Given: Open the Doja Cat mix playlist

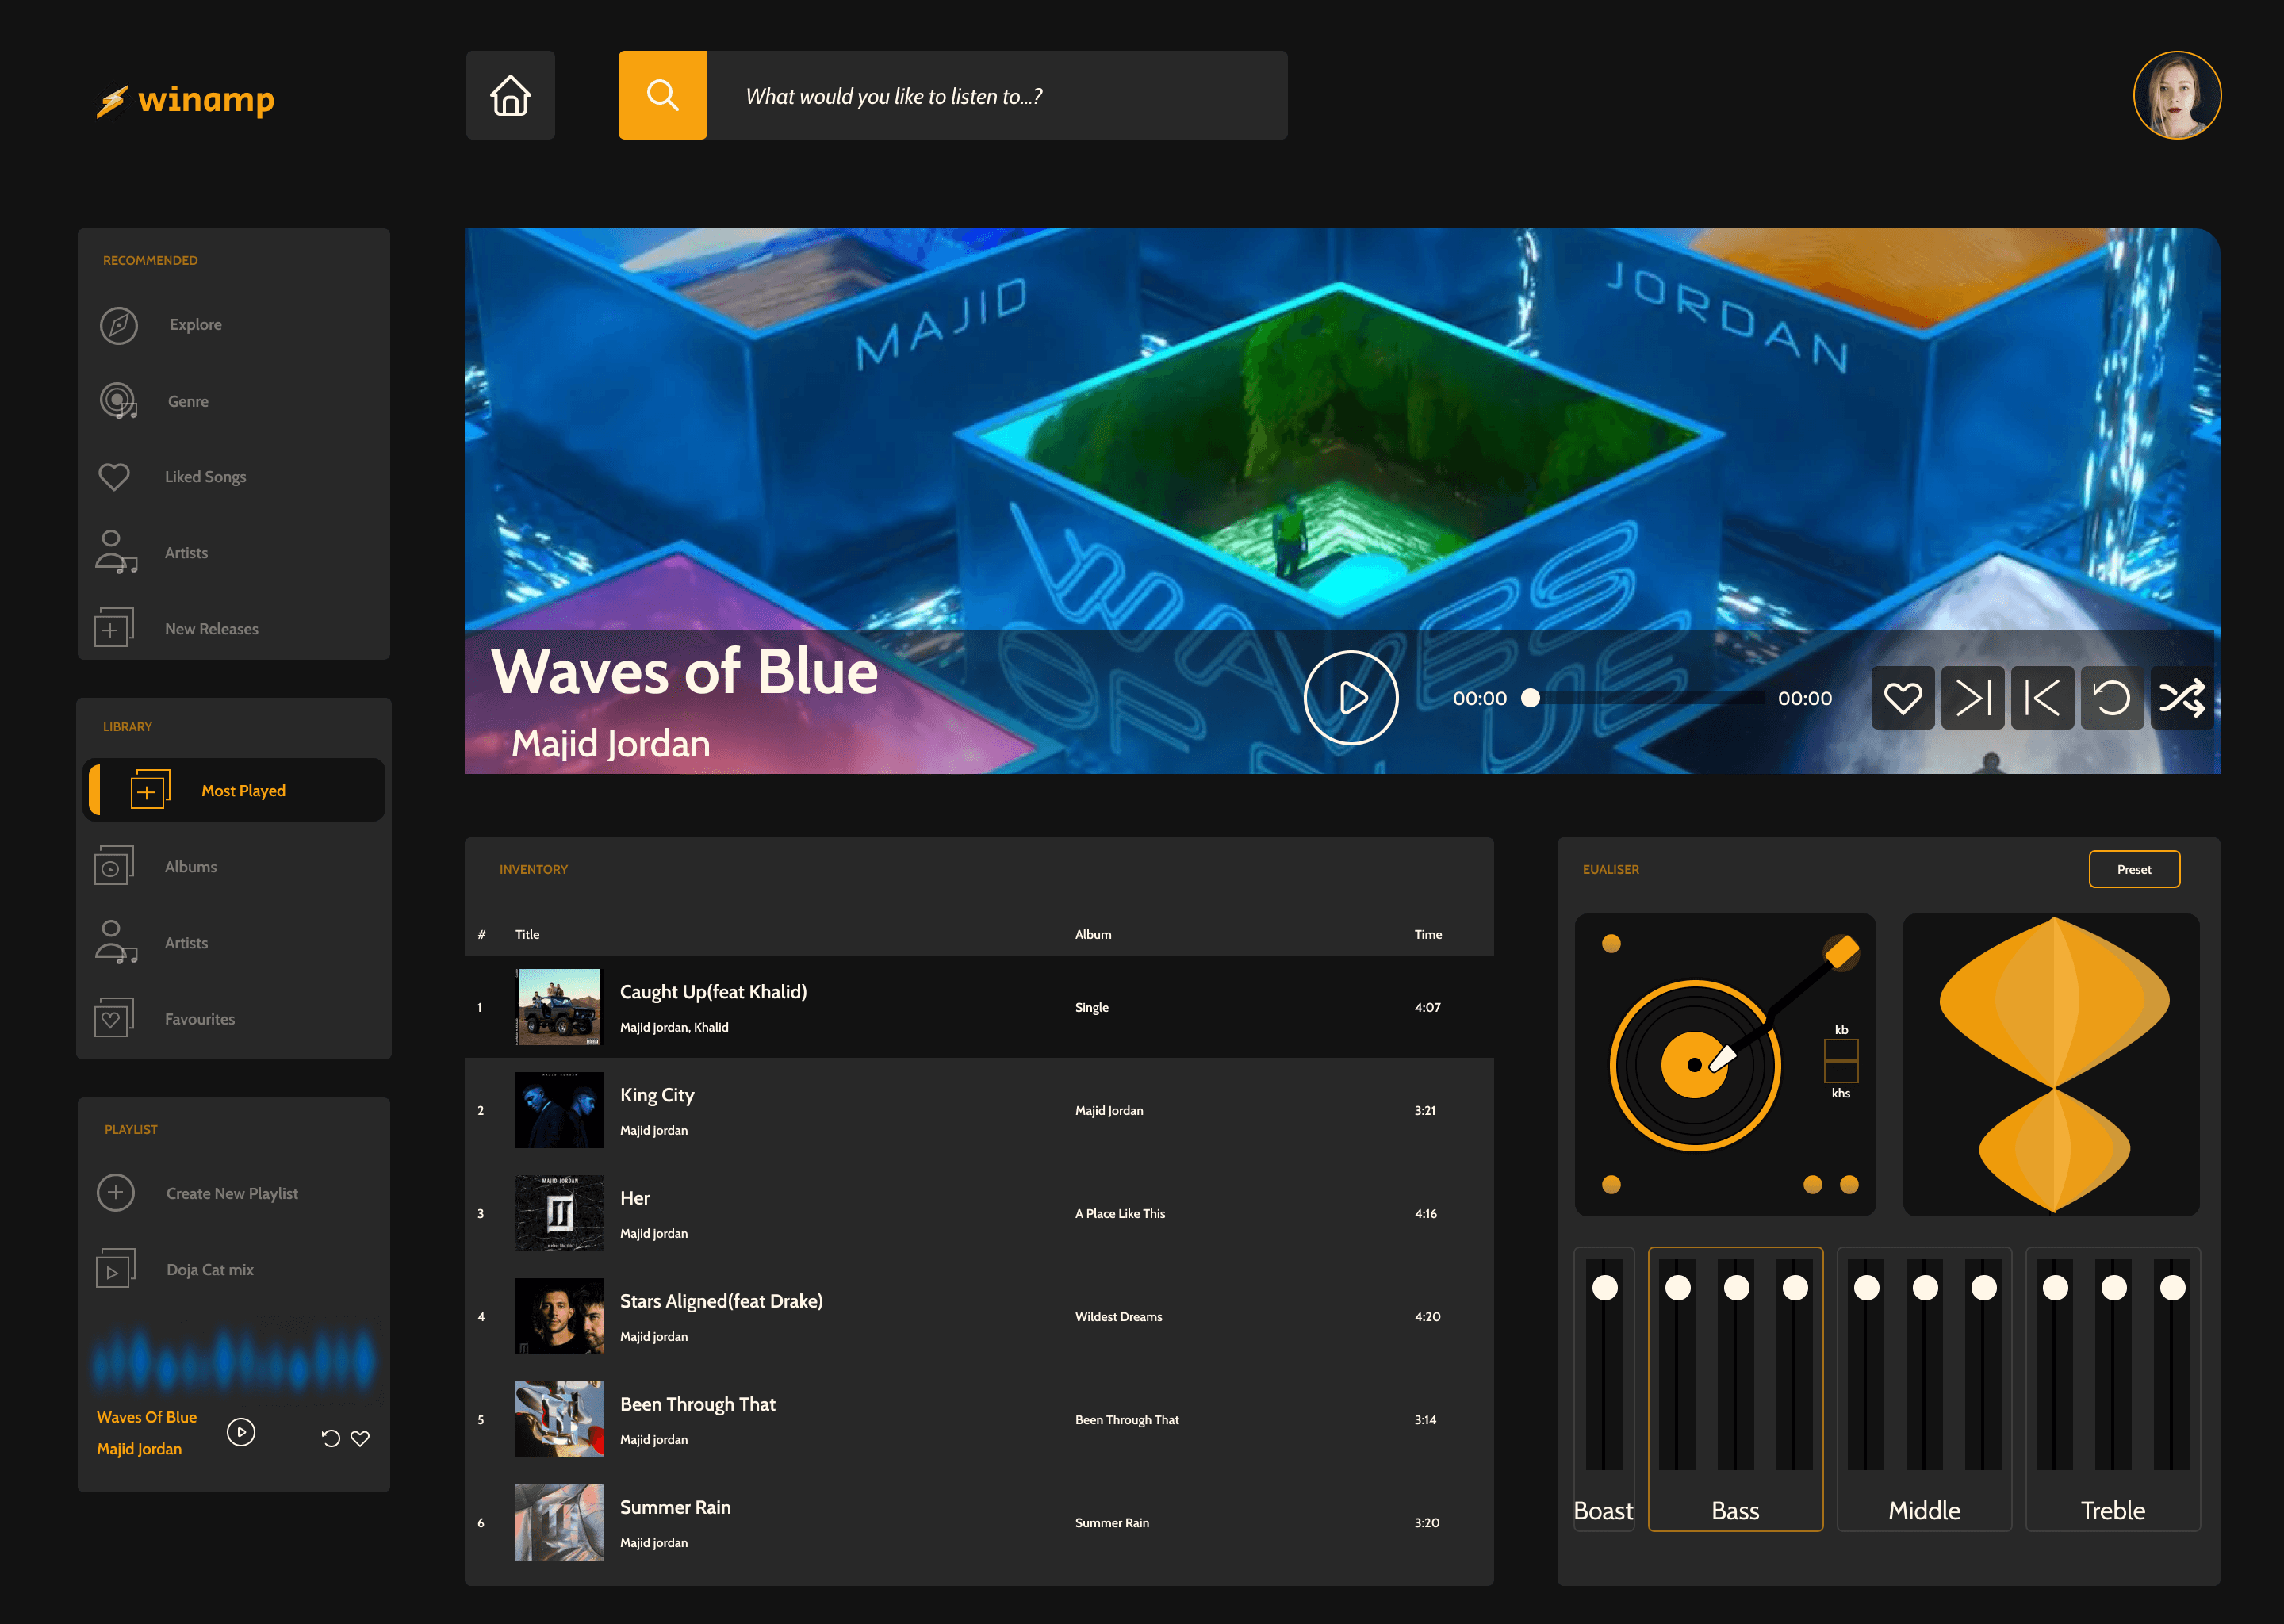Looking at the screenshot, I should [210, 1270].
